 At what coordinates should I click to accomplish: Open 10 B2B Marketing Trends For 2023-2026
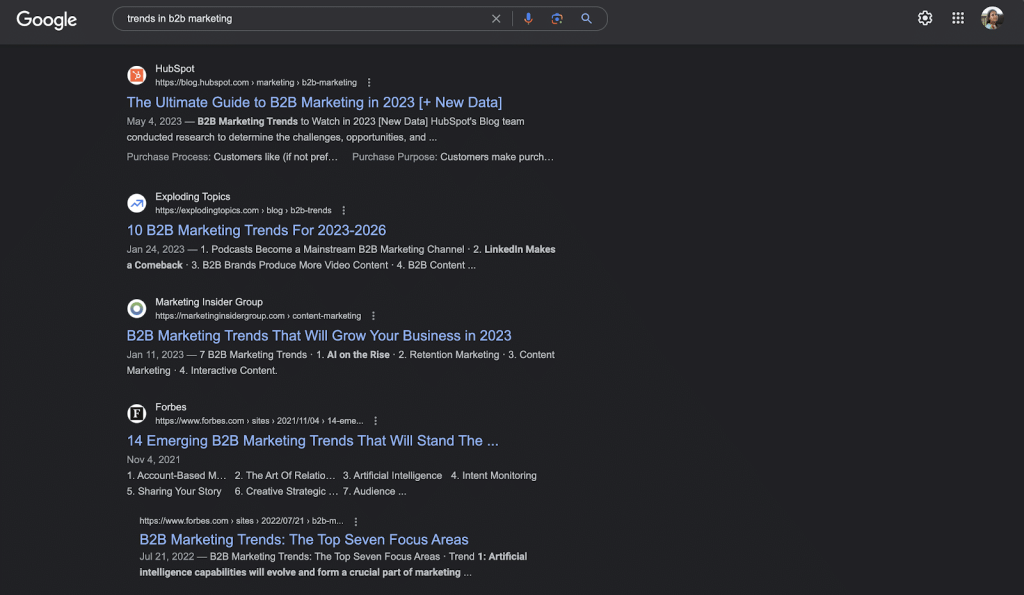256,231
